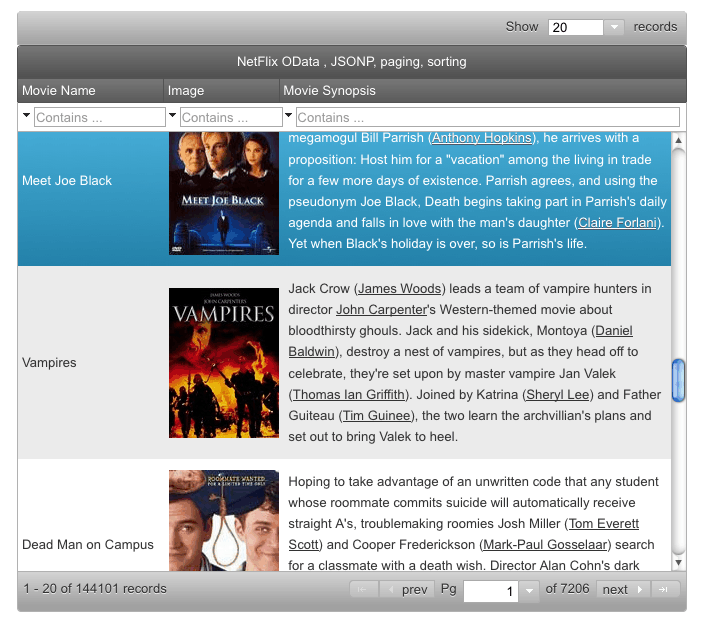716x620 pixels.
Task: Click the scrollbar up arrow
Action: (x=679, y=140)
